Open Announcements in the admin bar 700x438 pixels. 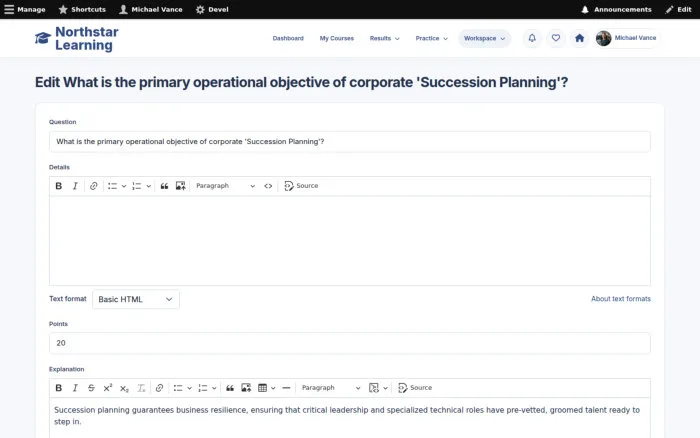point(616,9)
